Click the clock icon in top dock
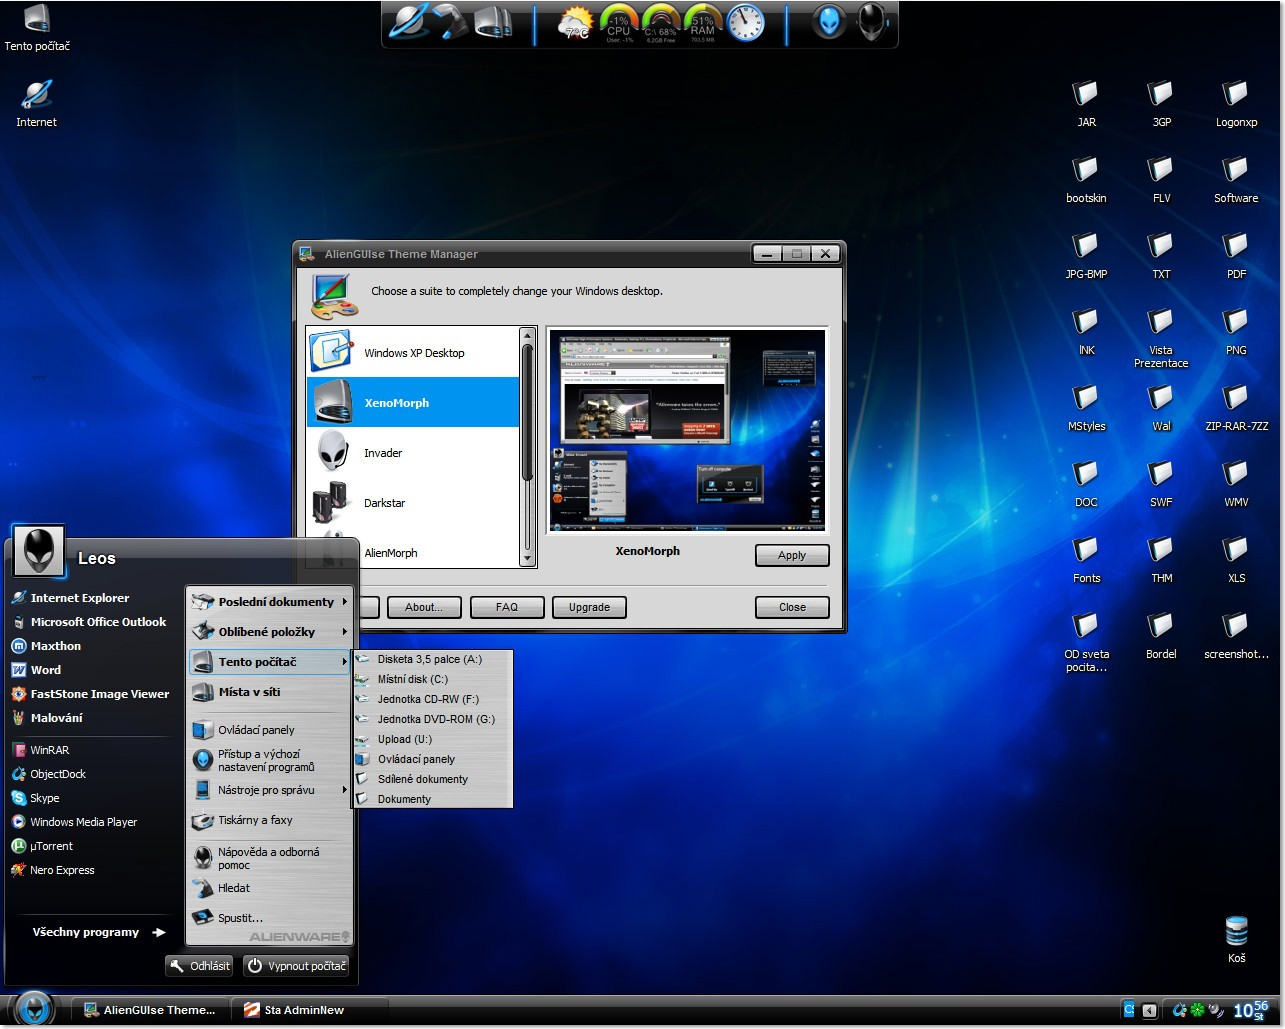 click(x=745, y=24)
